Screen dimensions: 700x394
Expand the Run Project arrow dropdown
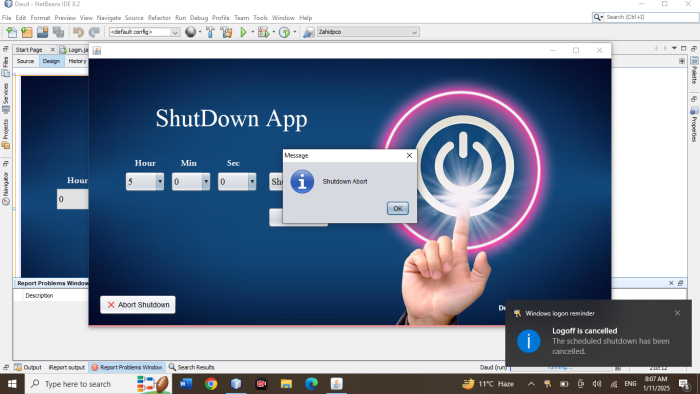coord(253,32)
